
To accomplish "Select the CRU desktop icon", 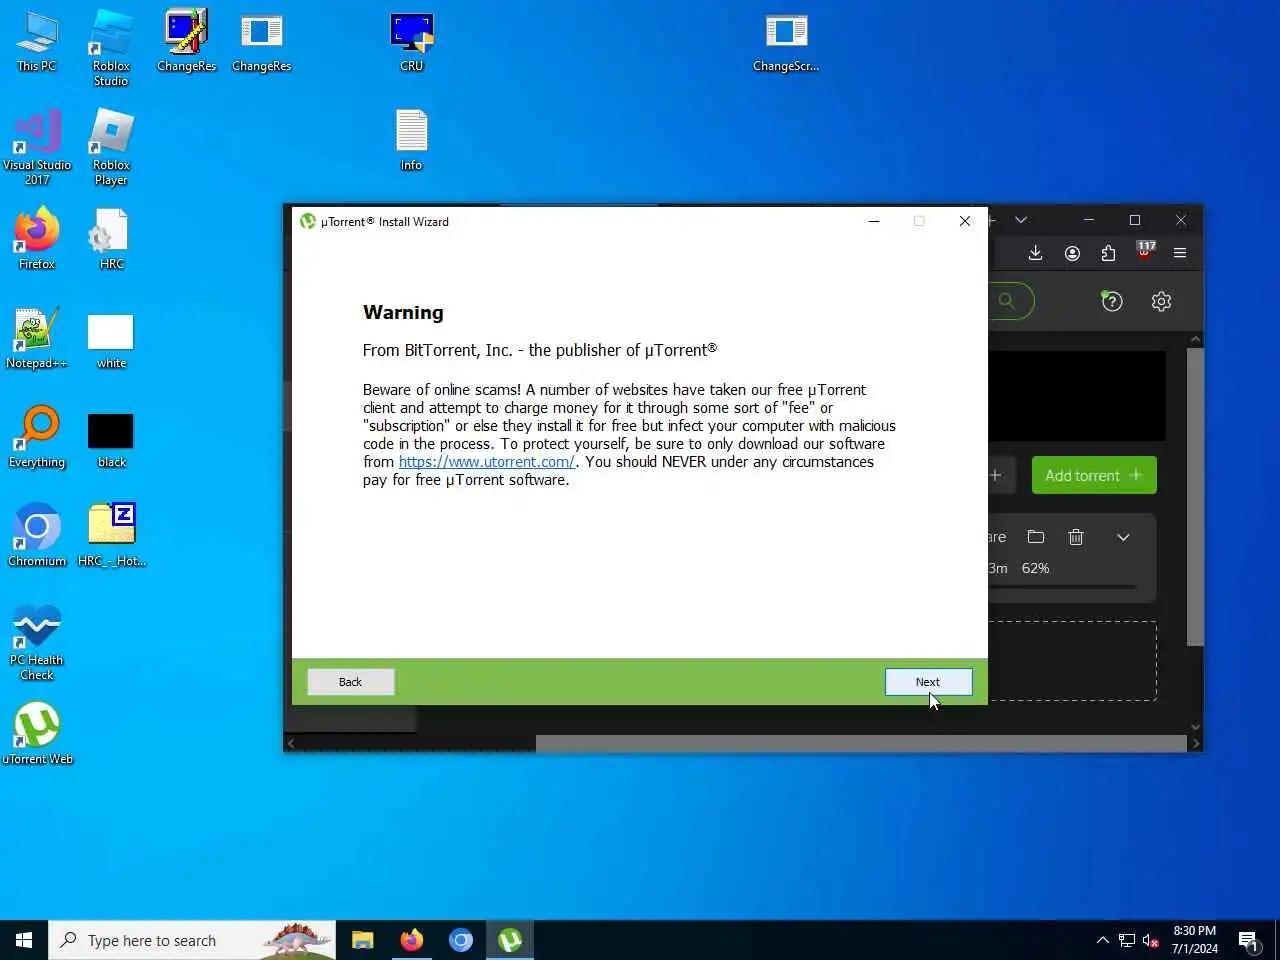I will [x=411, y=42].
